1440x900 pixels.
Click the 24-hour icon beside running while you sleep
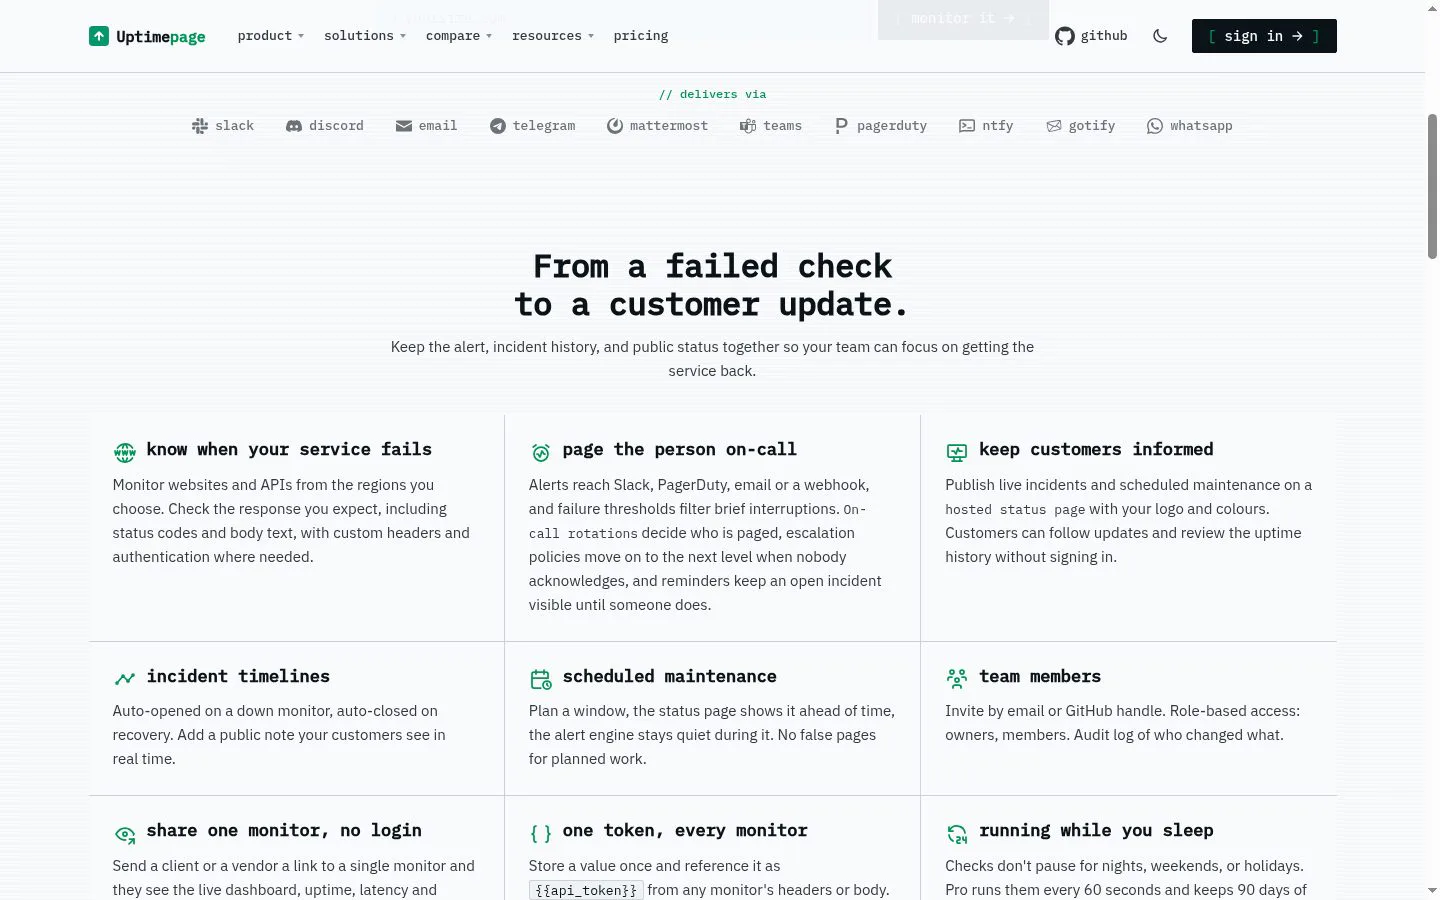click(957, 834)
